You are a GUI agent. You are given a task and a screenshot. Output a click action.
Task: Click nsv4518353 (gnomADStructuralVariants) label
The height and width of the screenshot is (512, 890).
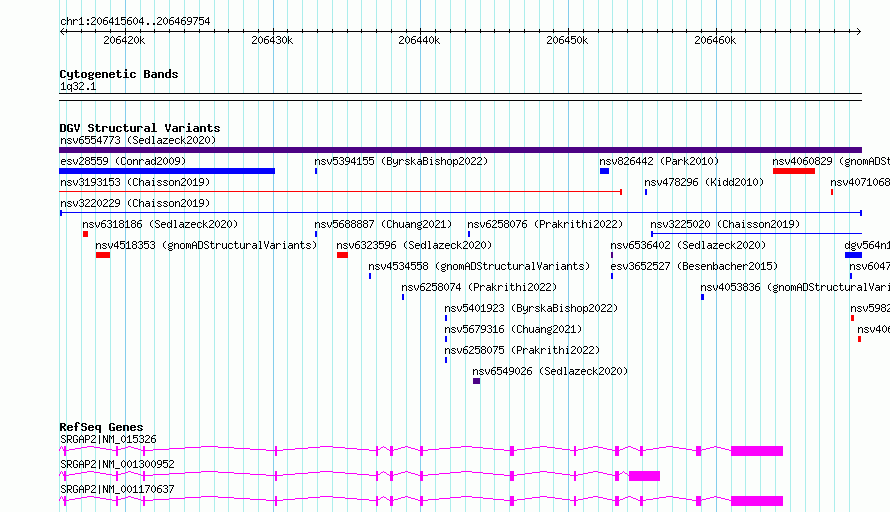click(206, 245)
